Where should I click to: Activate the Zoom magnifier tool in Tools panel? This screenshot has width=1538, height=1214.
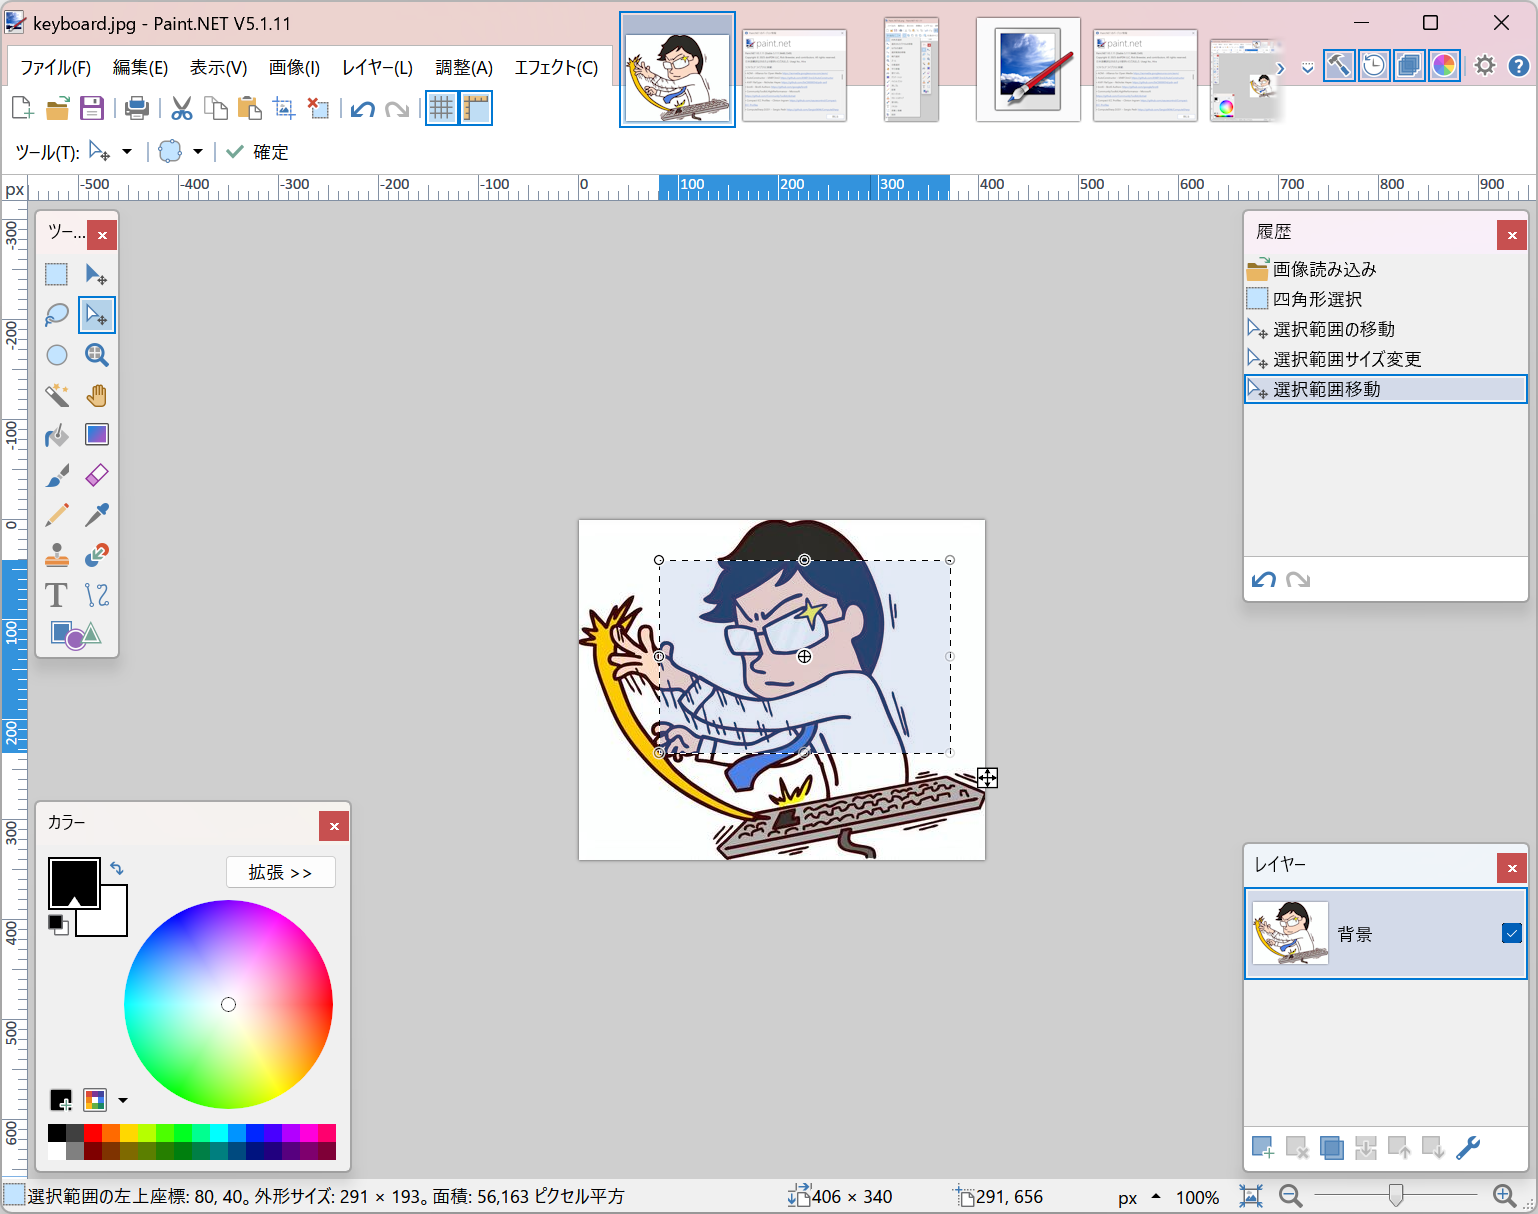[x=97, y=355]
